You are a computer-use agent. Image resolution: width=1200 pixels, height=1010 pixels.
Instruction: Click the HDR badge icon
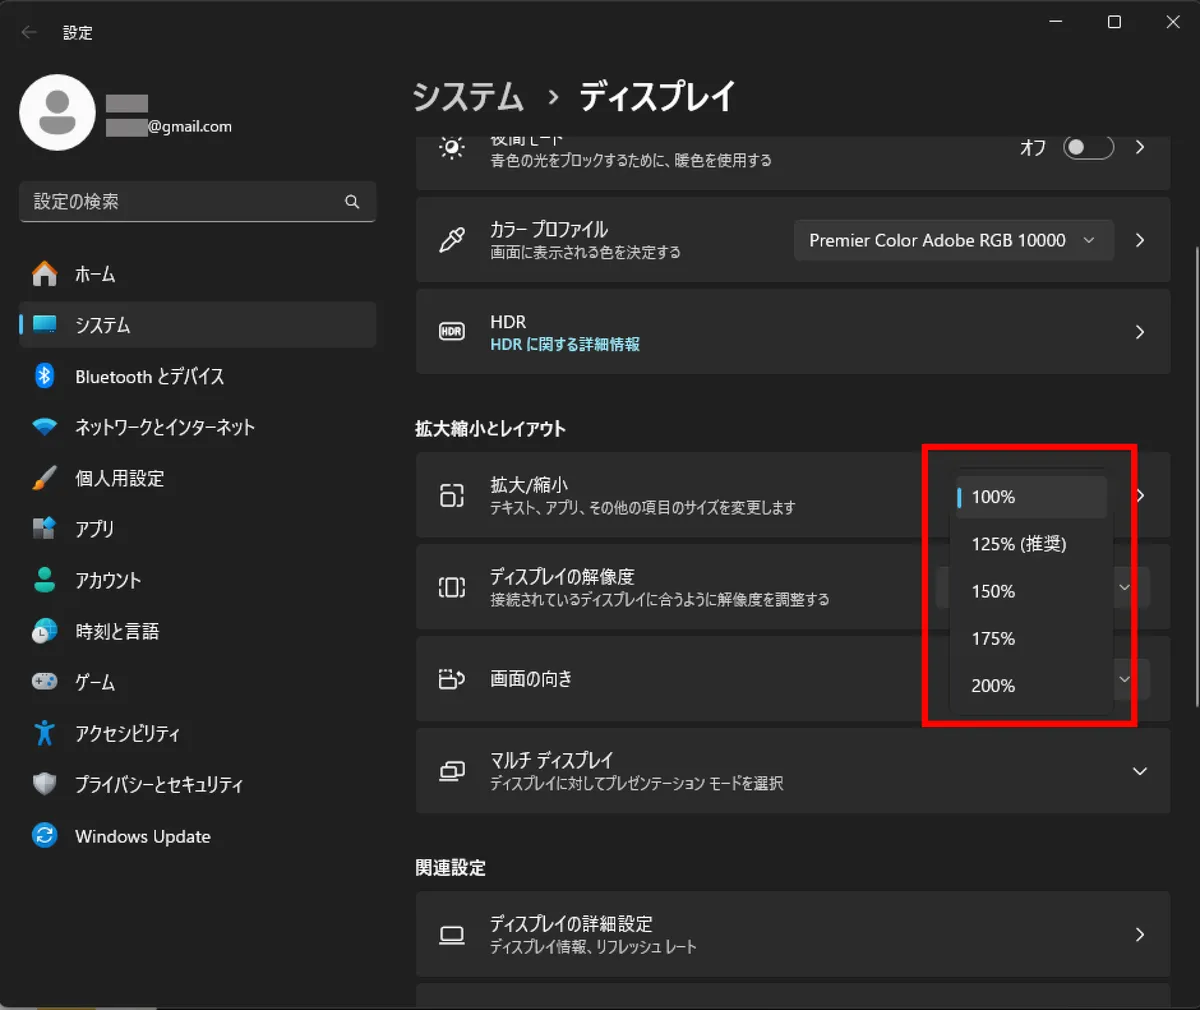point(452,332)
